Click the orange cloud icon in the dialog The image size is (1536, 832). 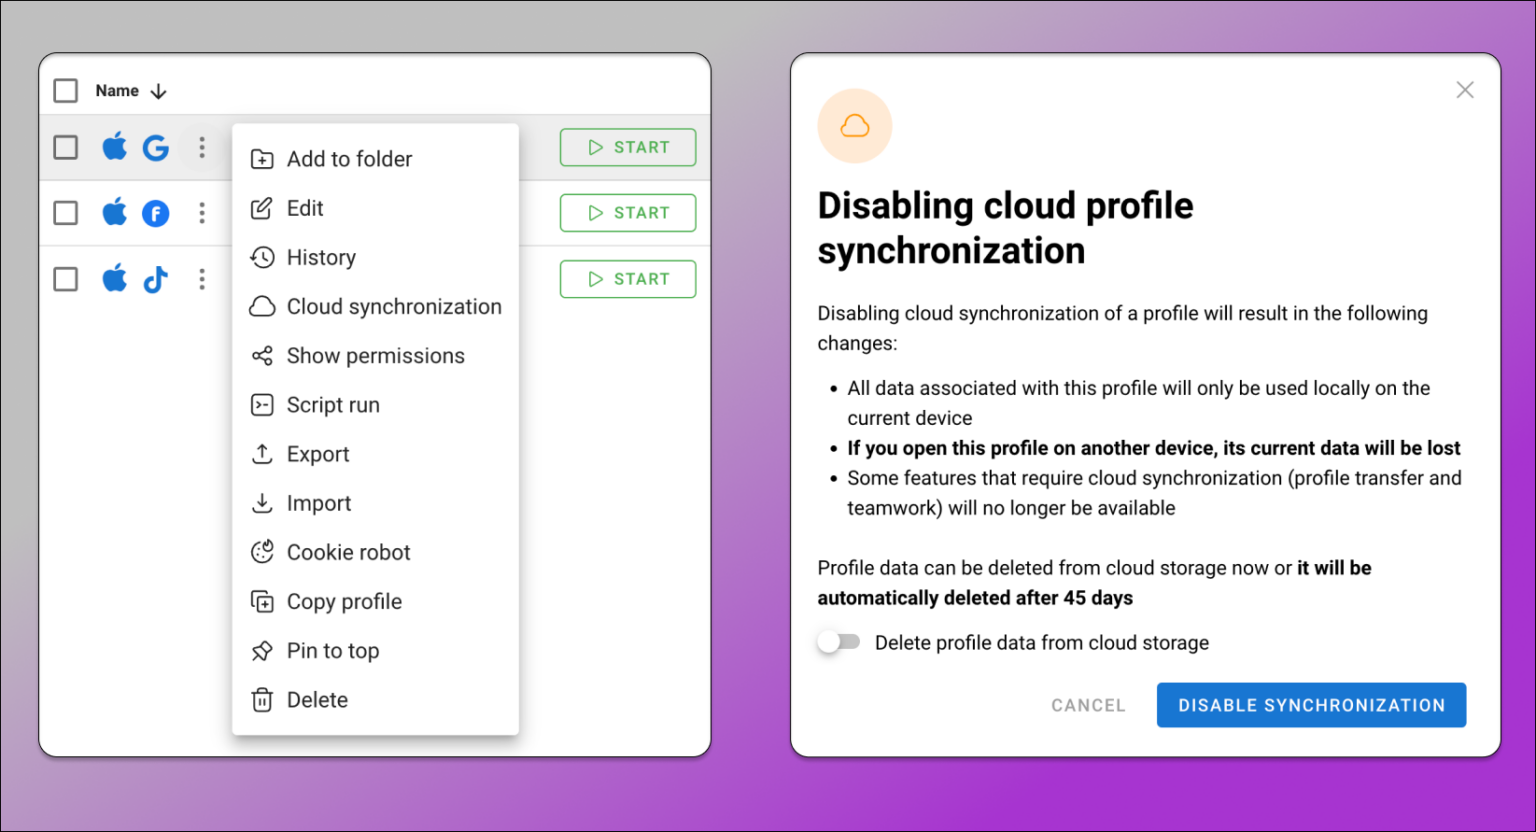point(855,125)
